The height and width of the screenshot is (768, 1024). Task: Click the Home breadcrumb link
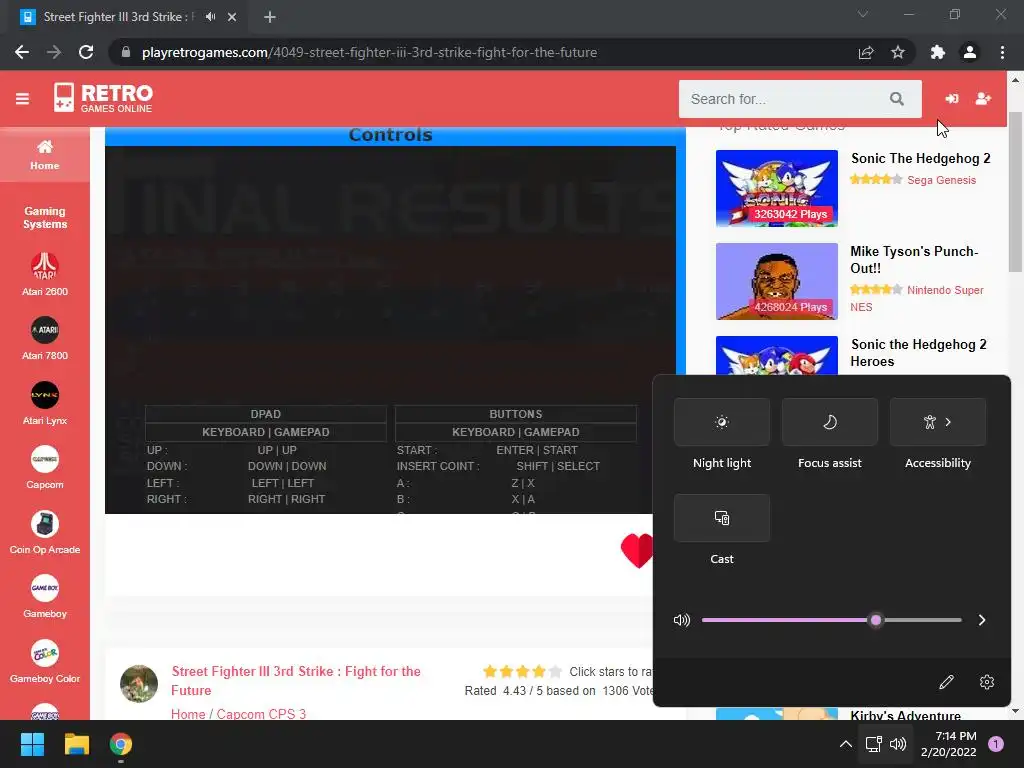188,714
